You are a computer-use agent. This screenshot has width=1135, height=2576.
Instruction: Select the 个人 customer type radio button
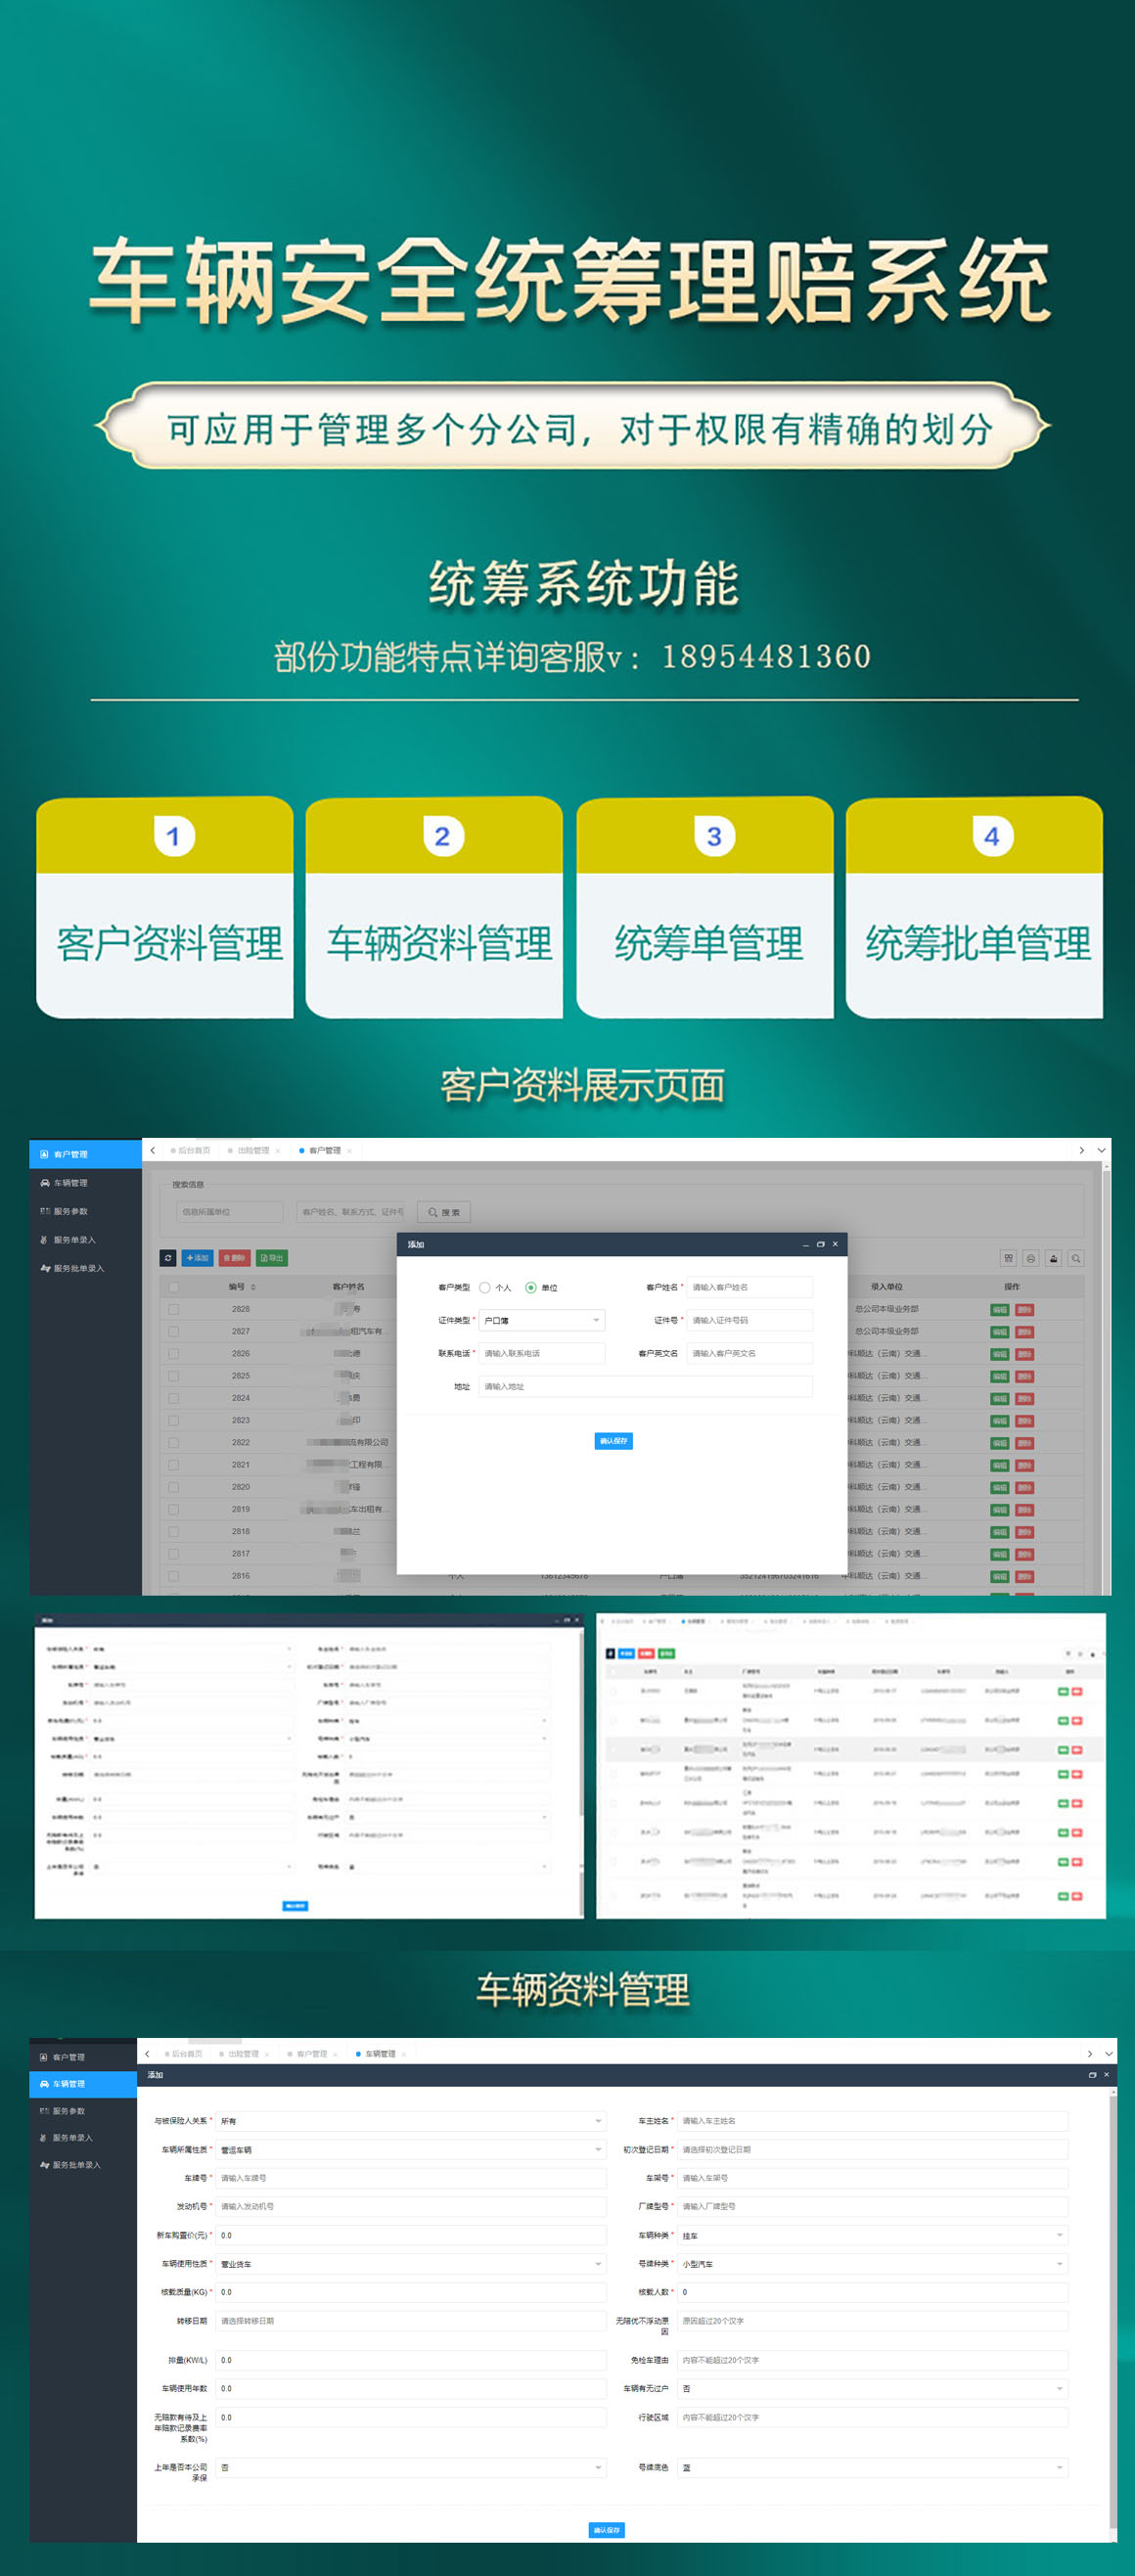pyautogui.click(x=485, y=1288)
